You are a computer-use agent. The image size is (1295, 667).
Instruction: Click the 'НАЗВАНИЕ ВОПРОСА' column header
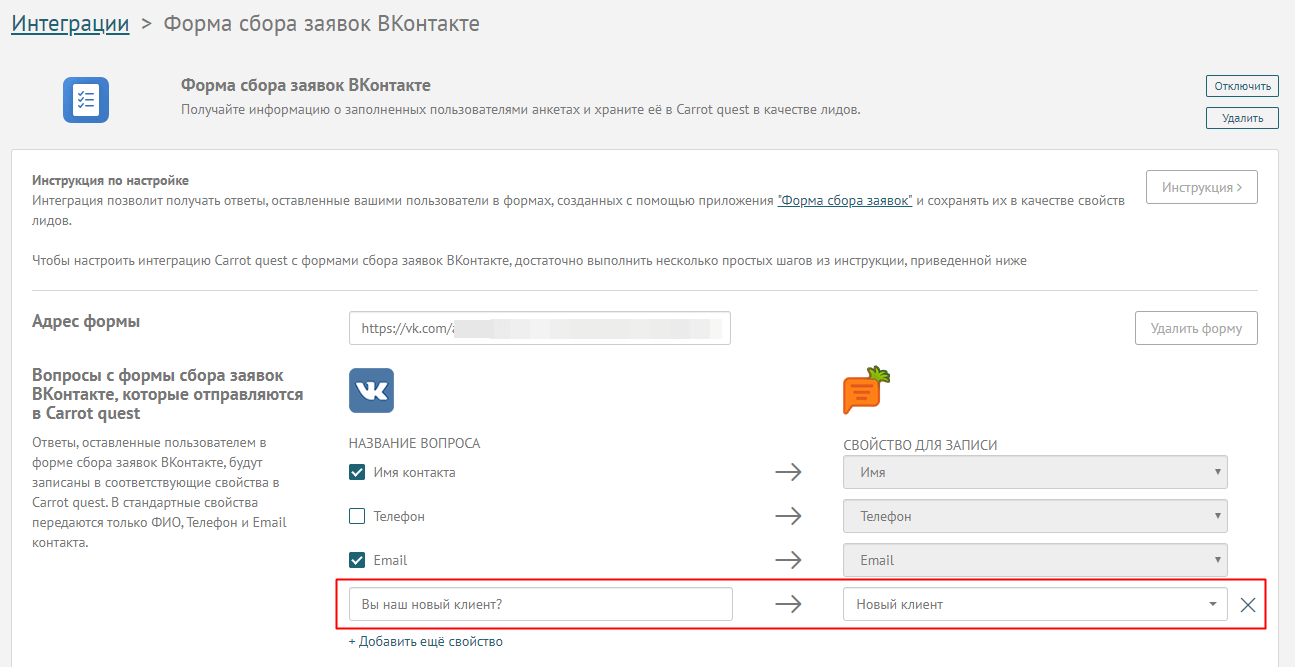pos(415,443)
